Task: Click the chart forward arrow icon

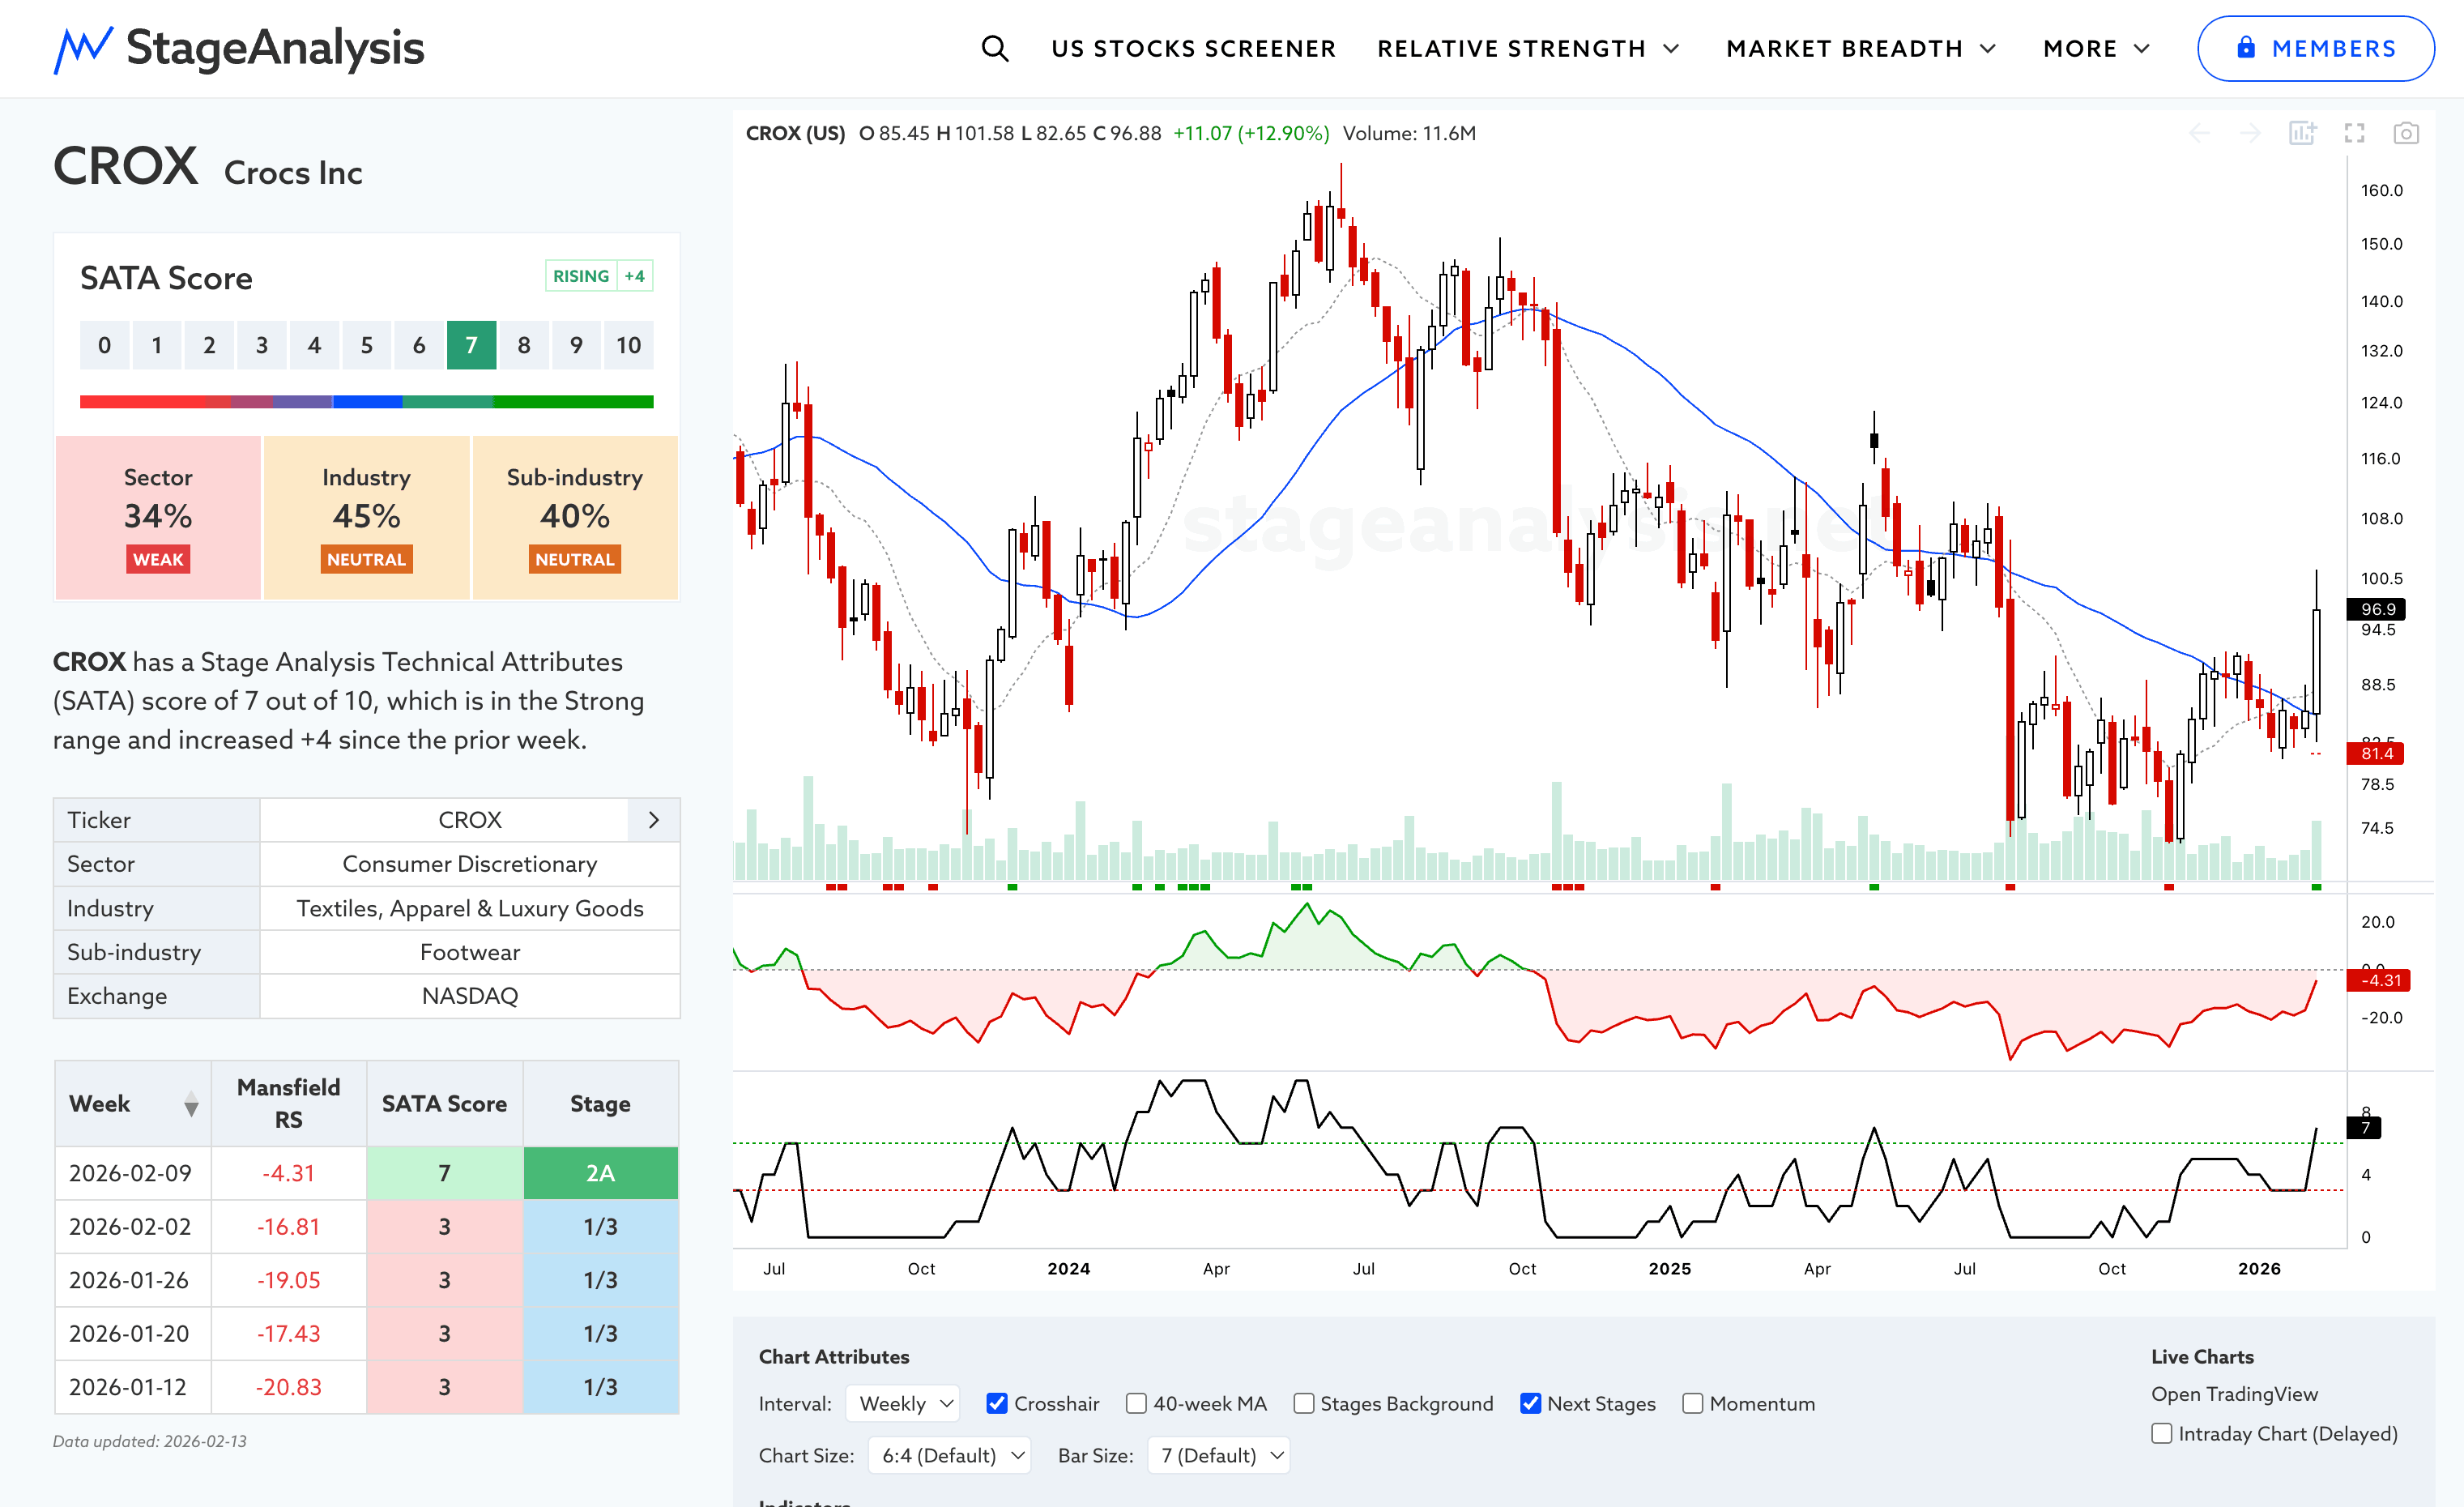Action: (x=2250, y=133)
